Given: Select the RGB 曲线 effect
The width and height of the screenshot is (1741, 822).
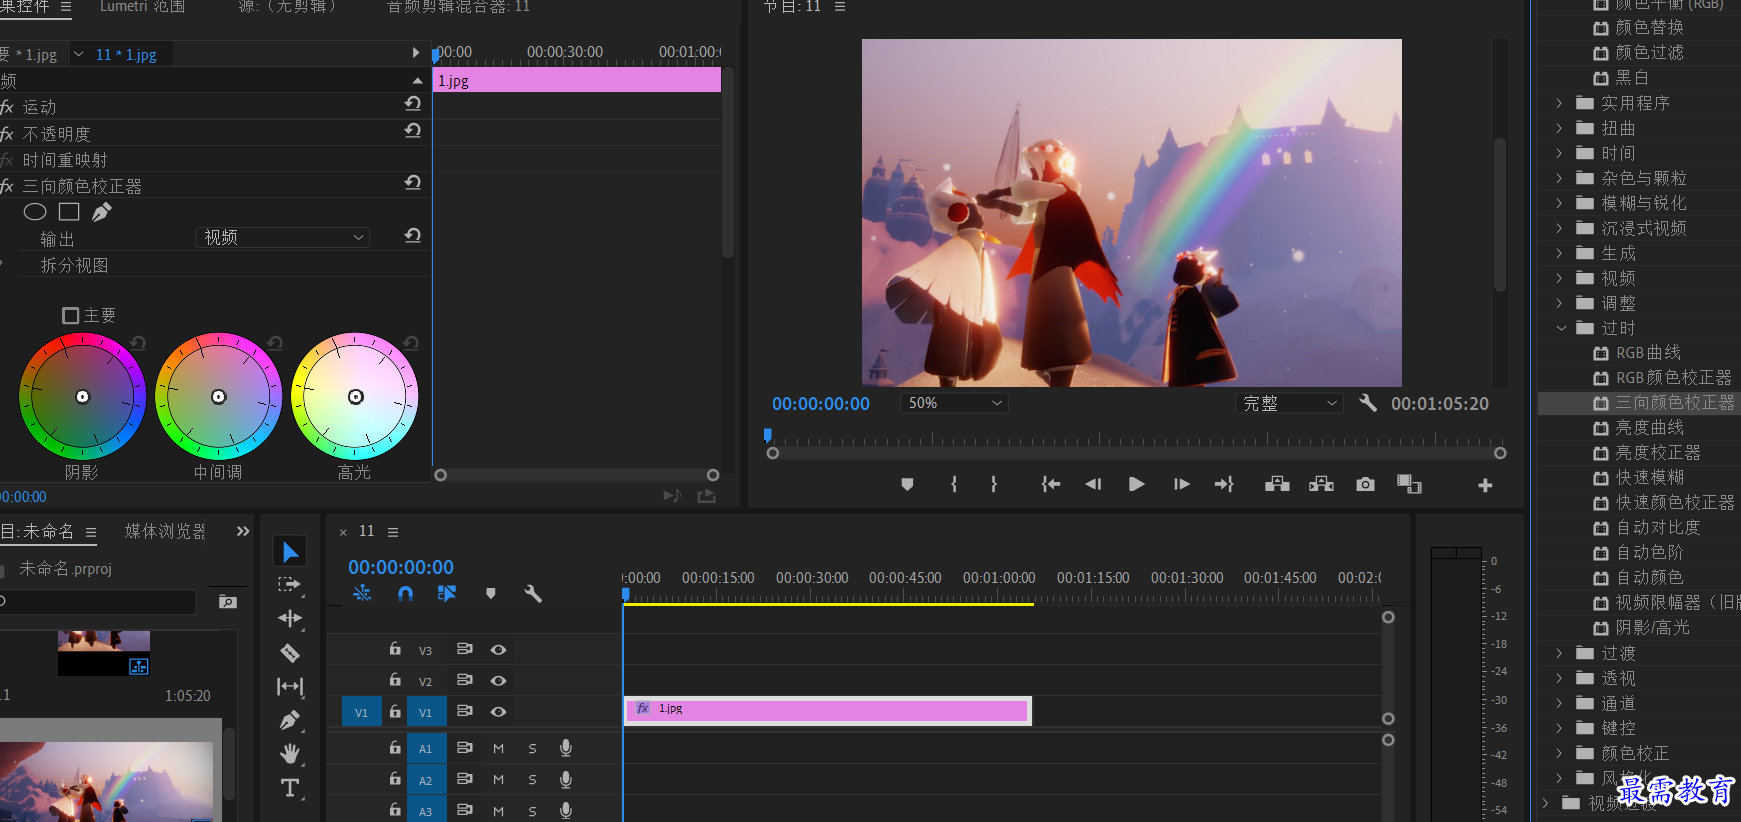Looking at the screenshot, I should [x=1647, y=353].
